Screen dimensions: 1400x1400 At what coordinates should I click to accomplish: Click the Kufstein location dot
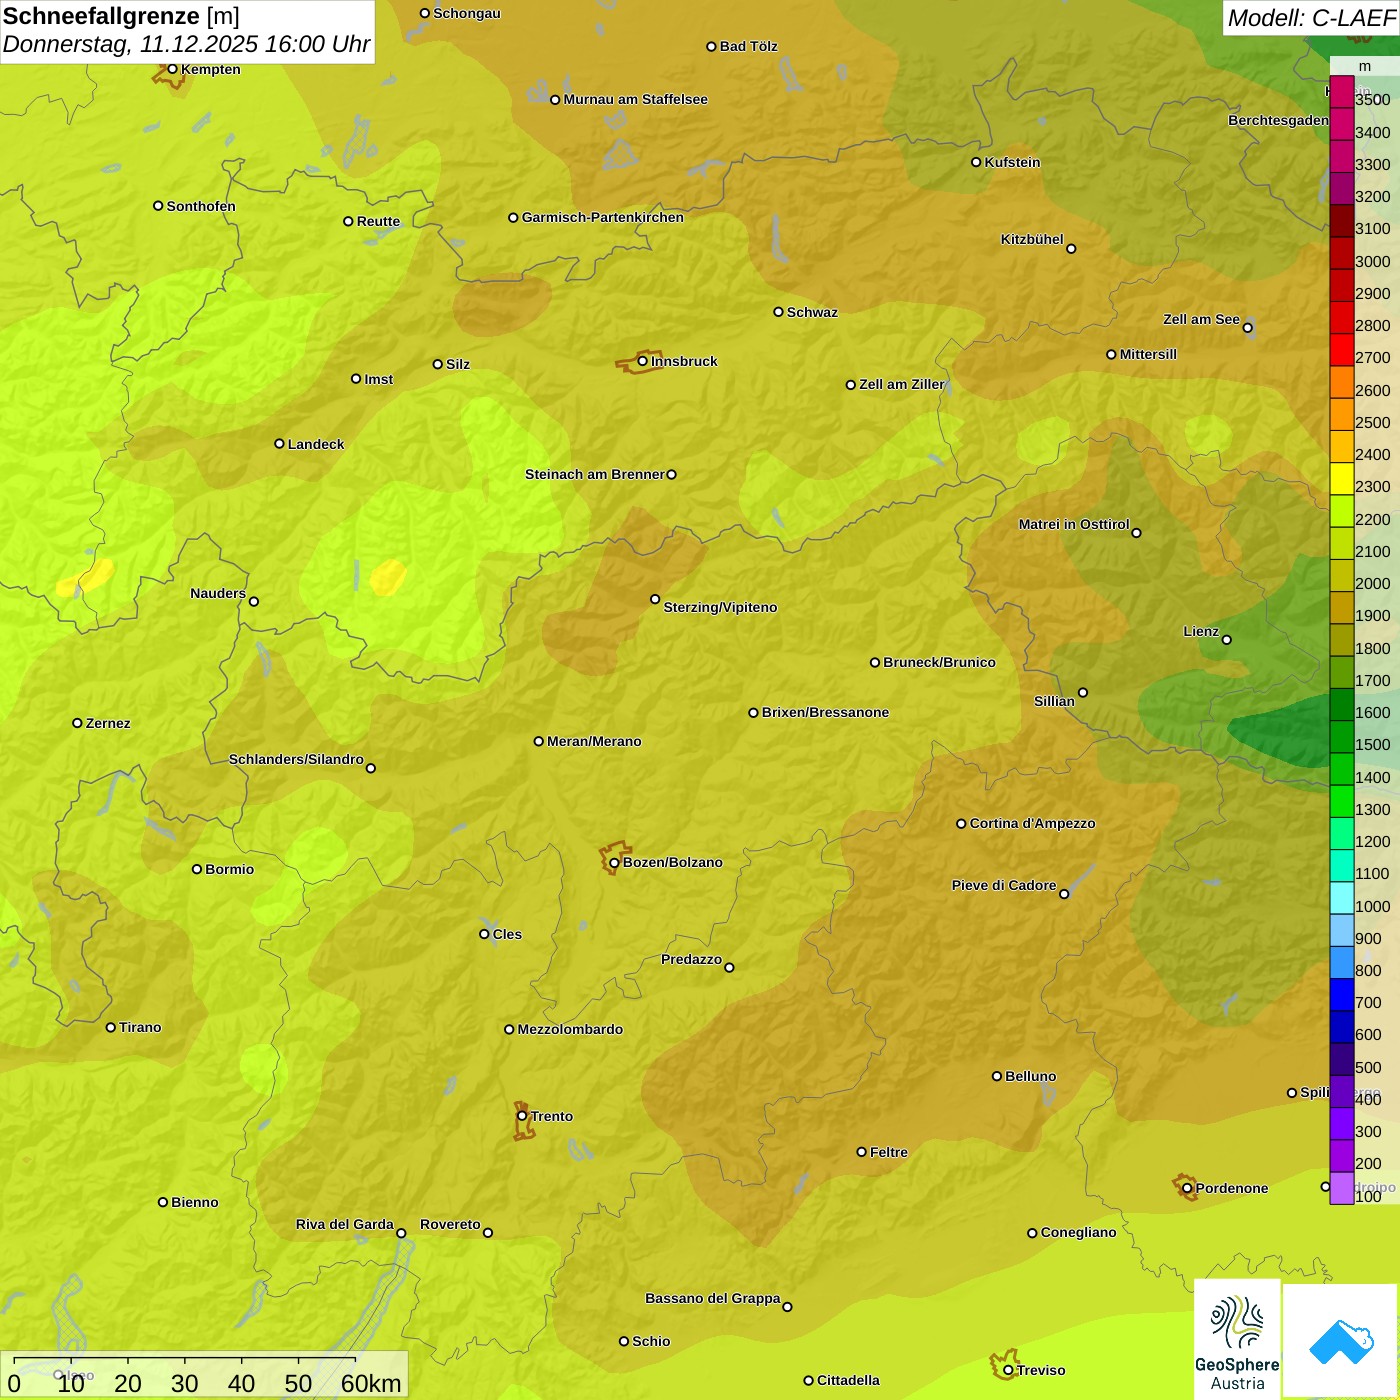pos(976,162)
